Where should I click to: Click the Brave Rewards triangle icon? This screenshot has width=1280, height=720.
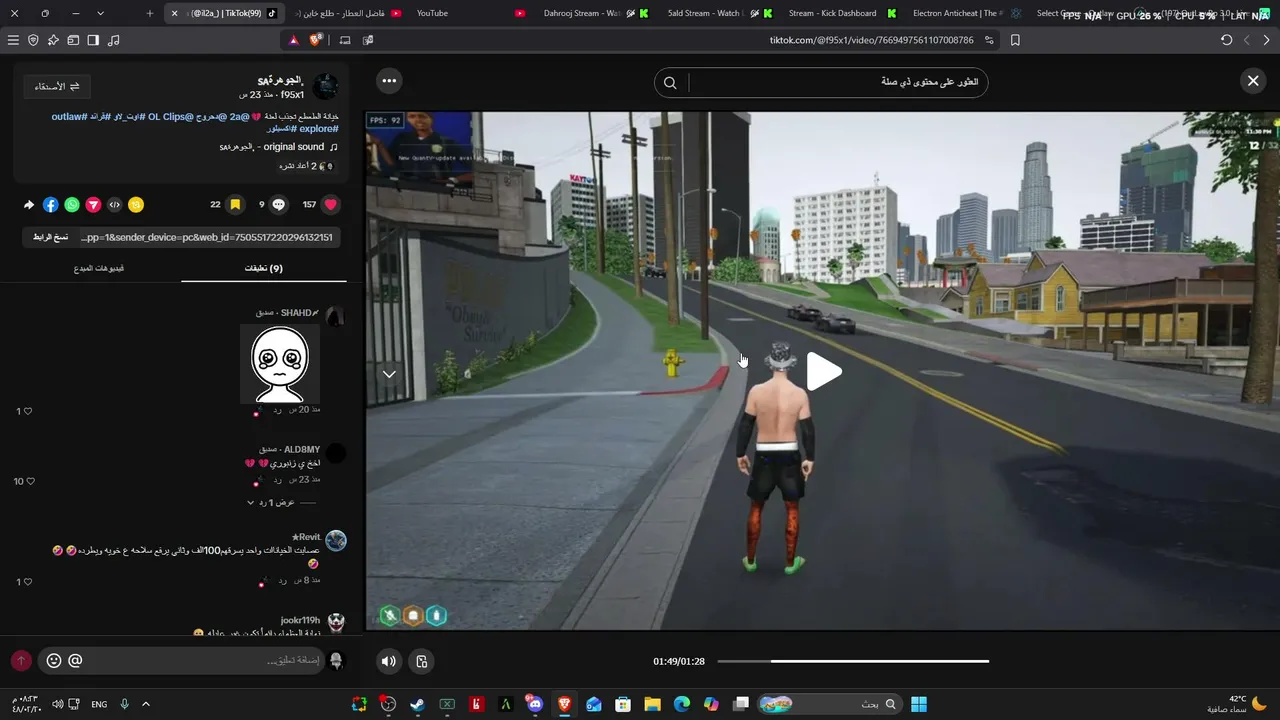[x=294, y=40]
